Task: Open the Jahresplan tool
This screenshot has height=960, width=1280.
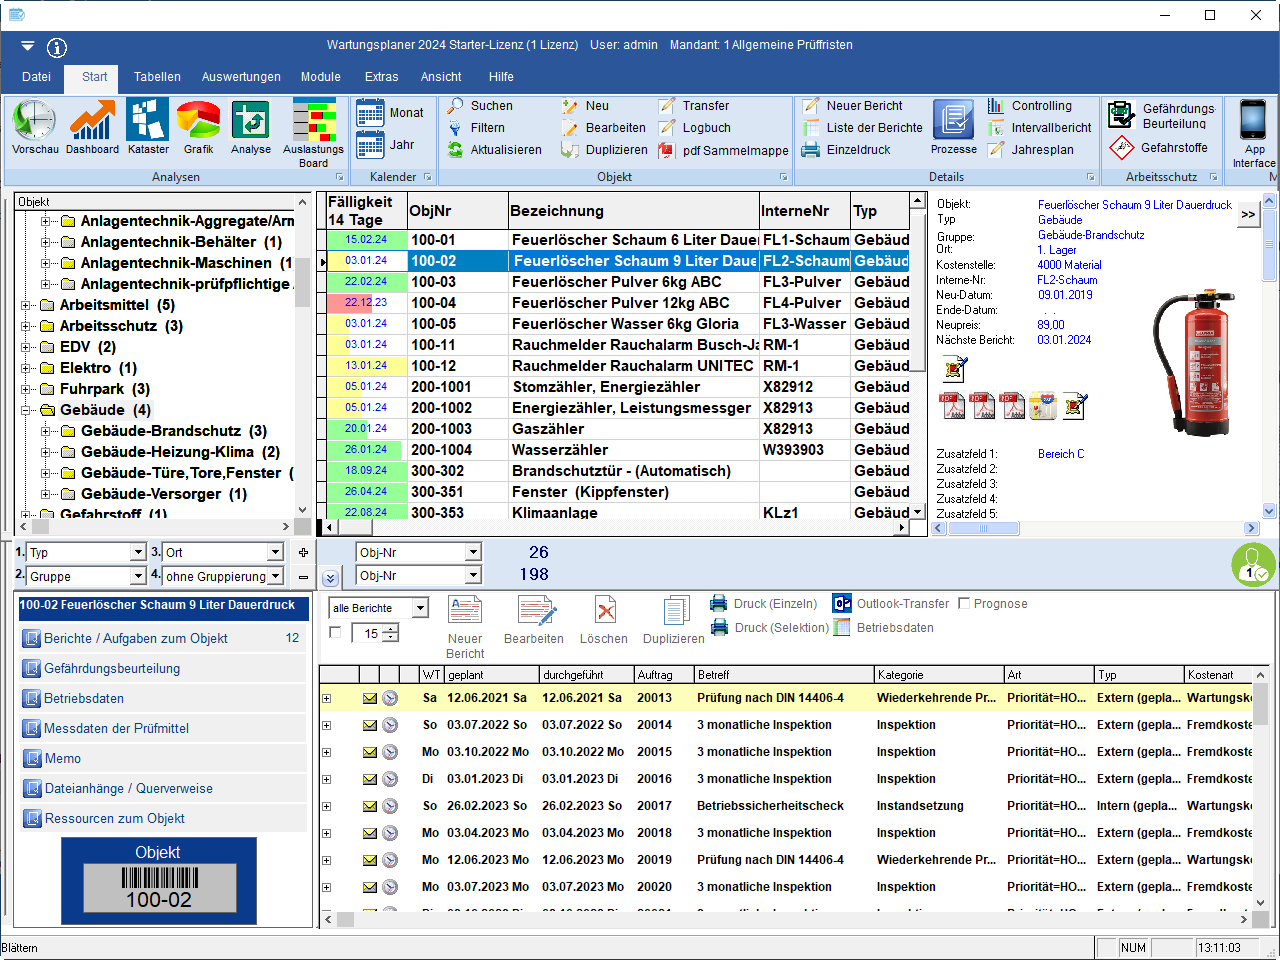Action: point(1030,149)
